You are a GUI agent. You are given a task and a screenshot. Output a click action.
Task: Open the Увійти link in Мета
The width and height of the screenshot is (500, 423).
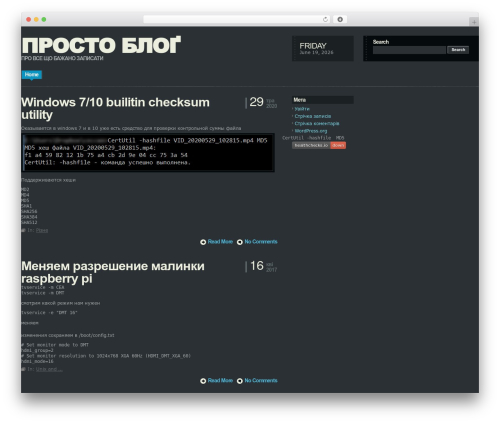302,109
